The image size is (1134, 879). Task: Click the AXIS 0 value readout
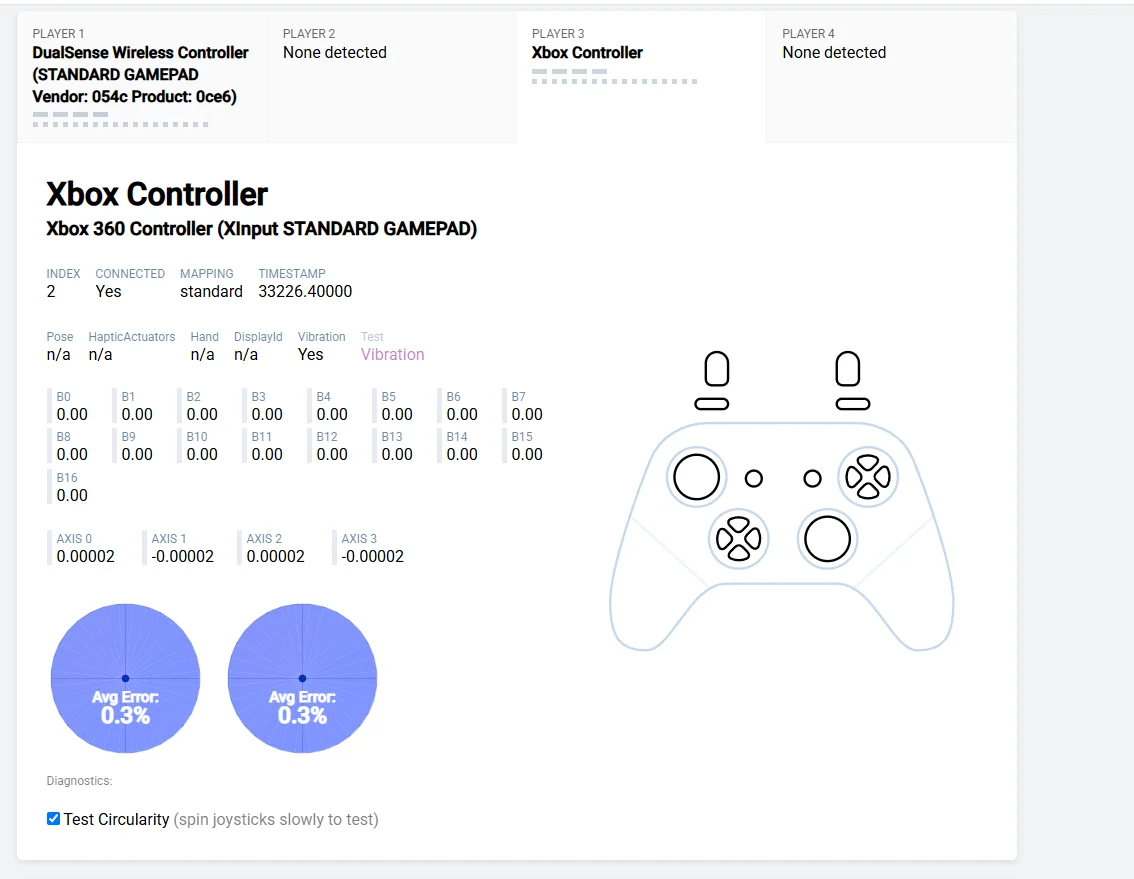[x=85, y=556]
